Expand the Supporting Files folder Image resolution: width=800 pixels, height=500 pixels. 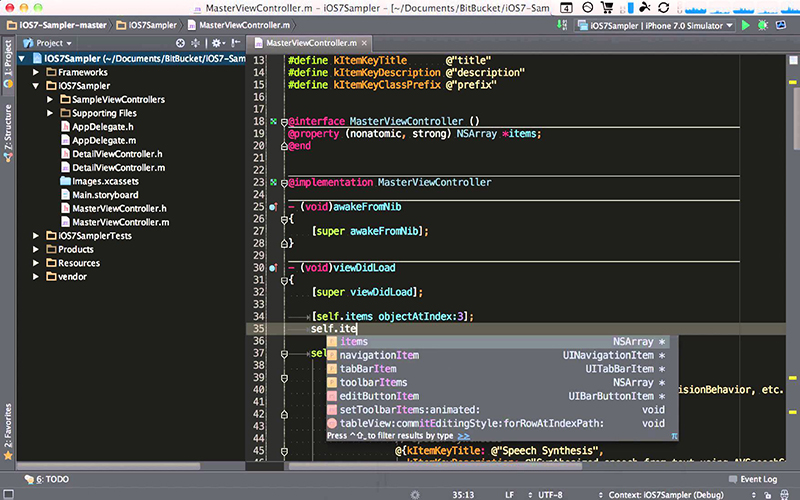click(x=49, y=113)
